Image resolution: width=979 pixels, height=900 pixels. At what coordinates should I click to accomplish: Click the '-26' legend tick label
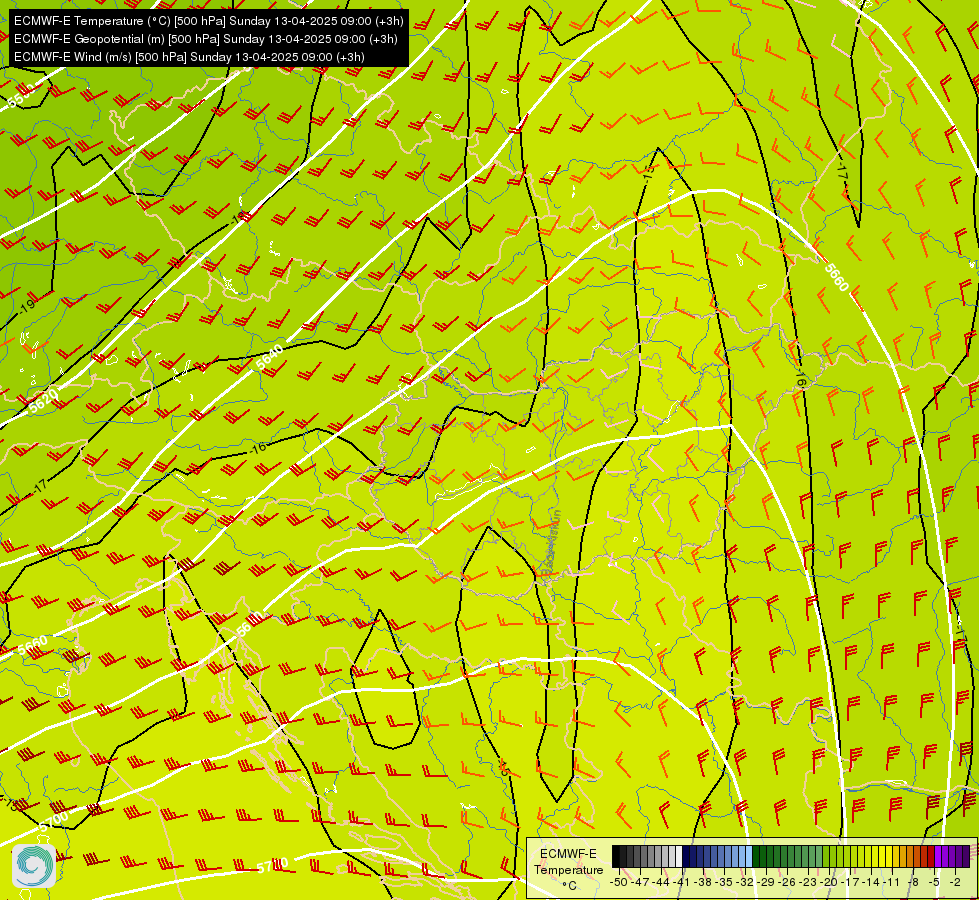787,882
